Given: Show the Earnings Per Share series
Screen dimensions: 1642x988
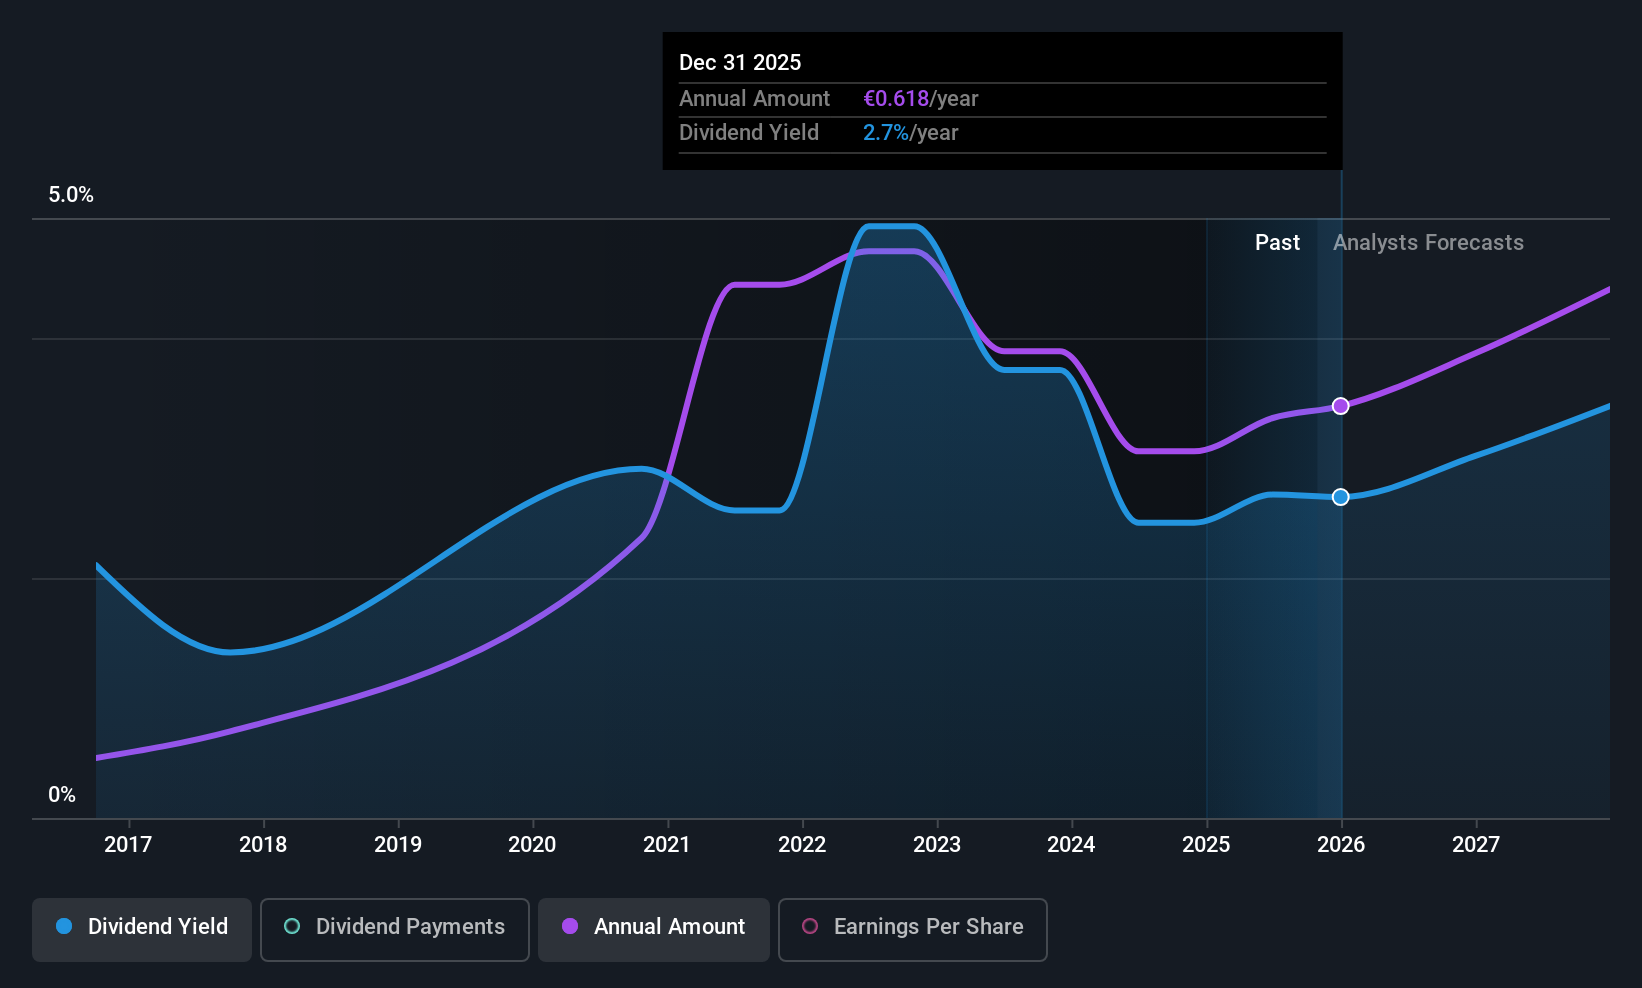Looking at the screenshot, I should (912, 929).
